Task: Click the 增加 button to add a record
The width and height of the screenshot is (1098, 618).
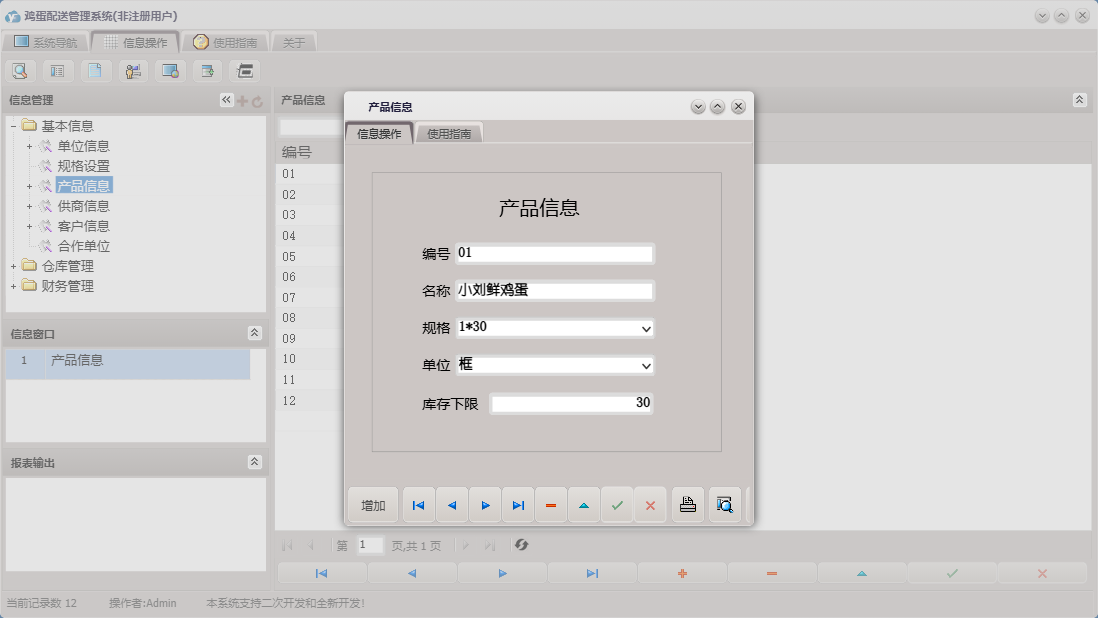Action: [372, 505]
